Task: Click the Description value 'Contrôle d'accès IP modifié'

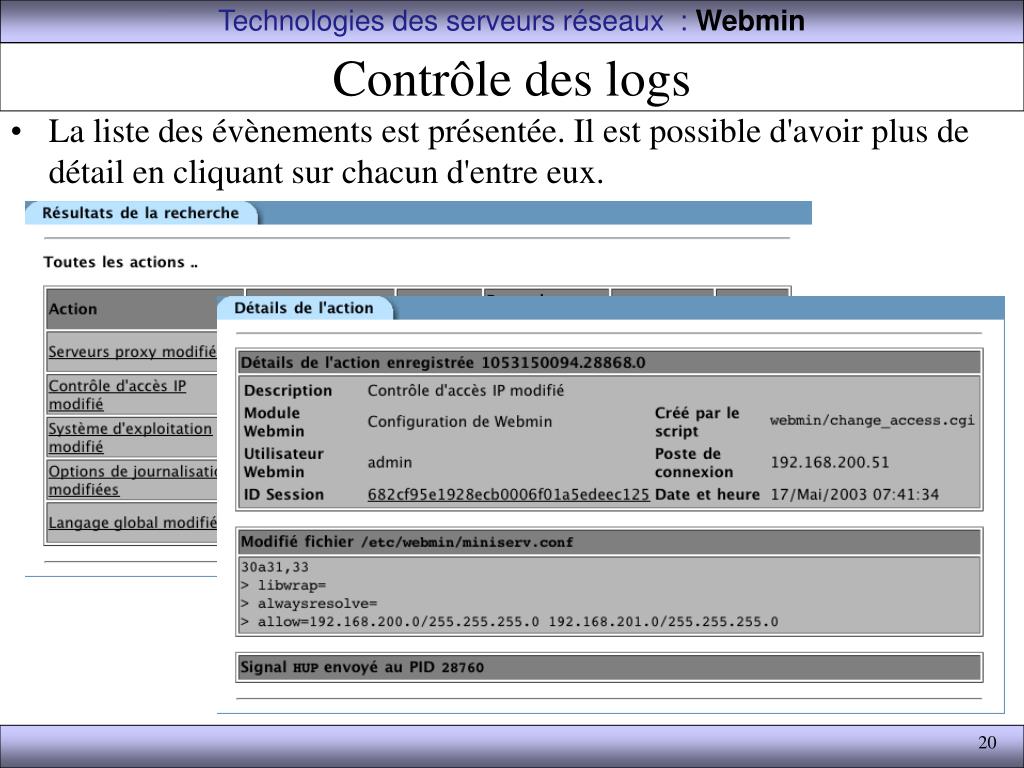Action: (466, 391)
